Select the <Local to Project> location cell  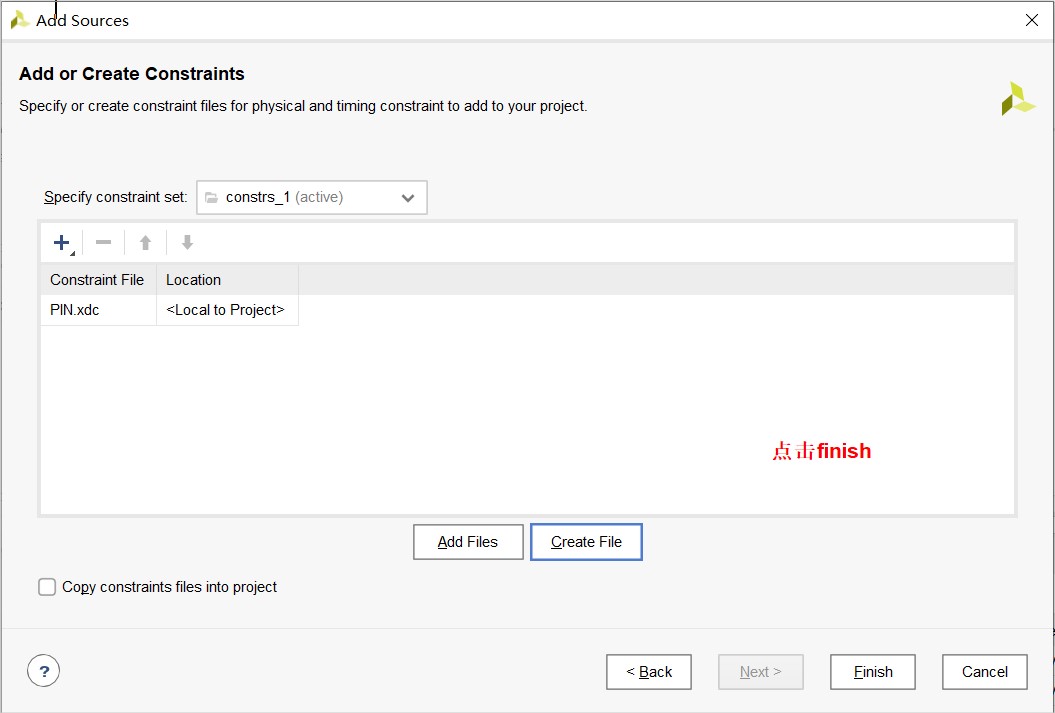pyautogui.click(x=226, y=310)
